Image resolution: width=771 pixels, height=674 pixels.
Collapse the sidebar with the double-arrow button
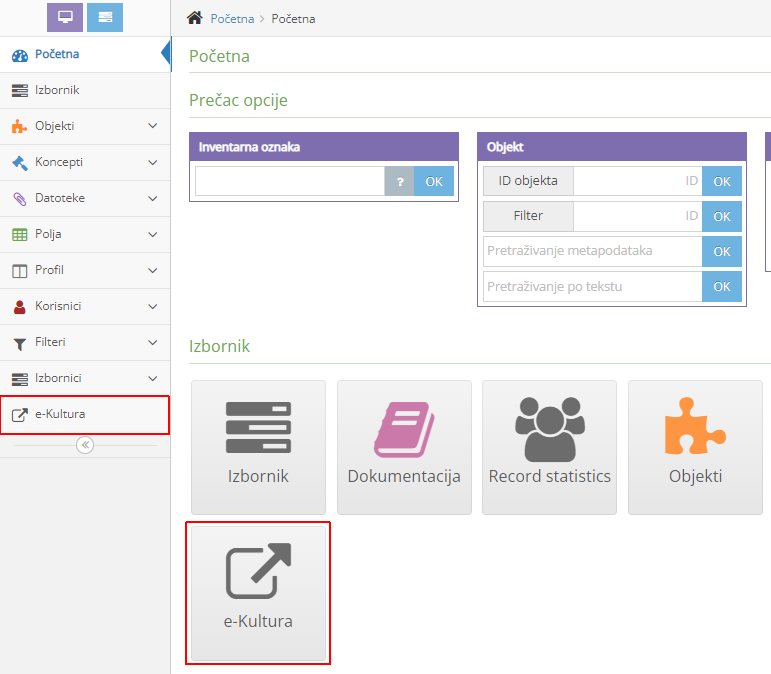point(85,445)
